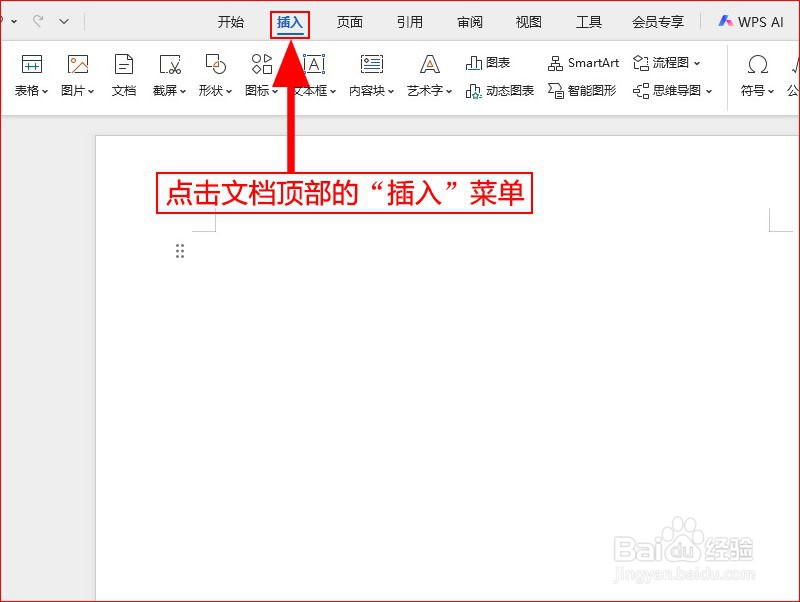Switch to the 审阅 review tab
The image size is (800, 602).
click(x=468, y=20)
